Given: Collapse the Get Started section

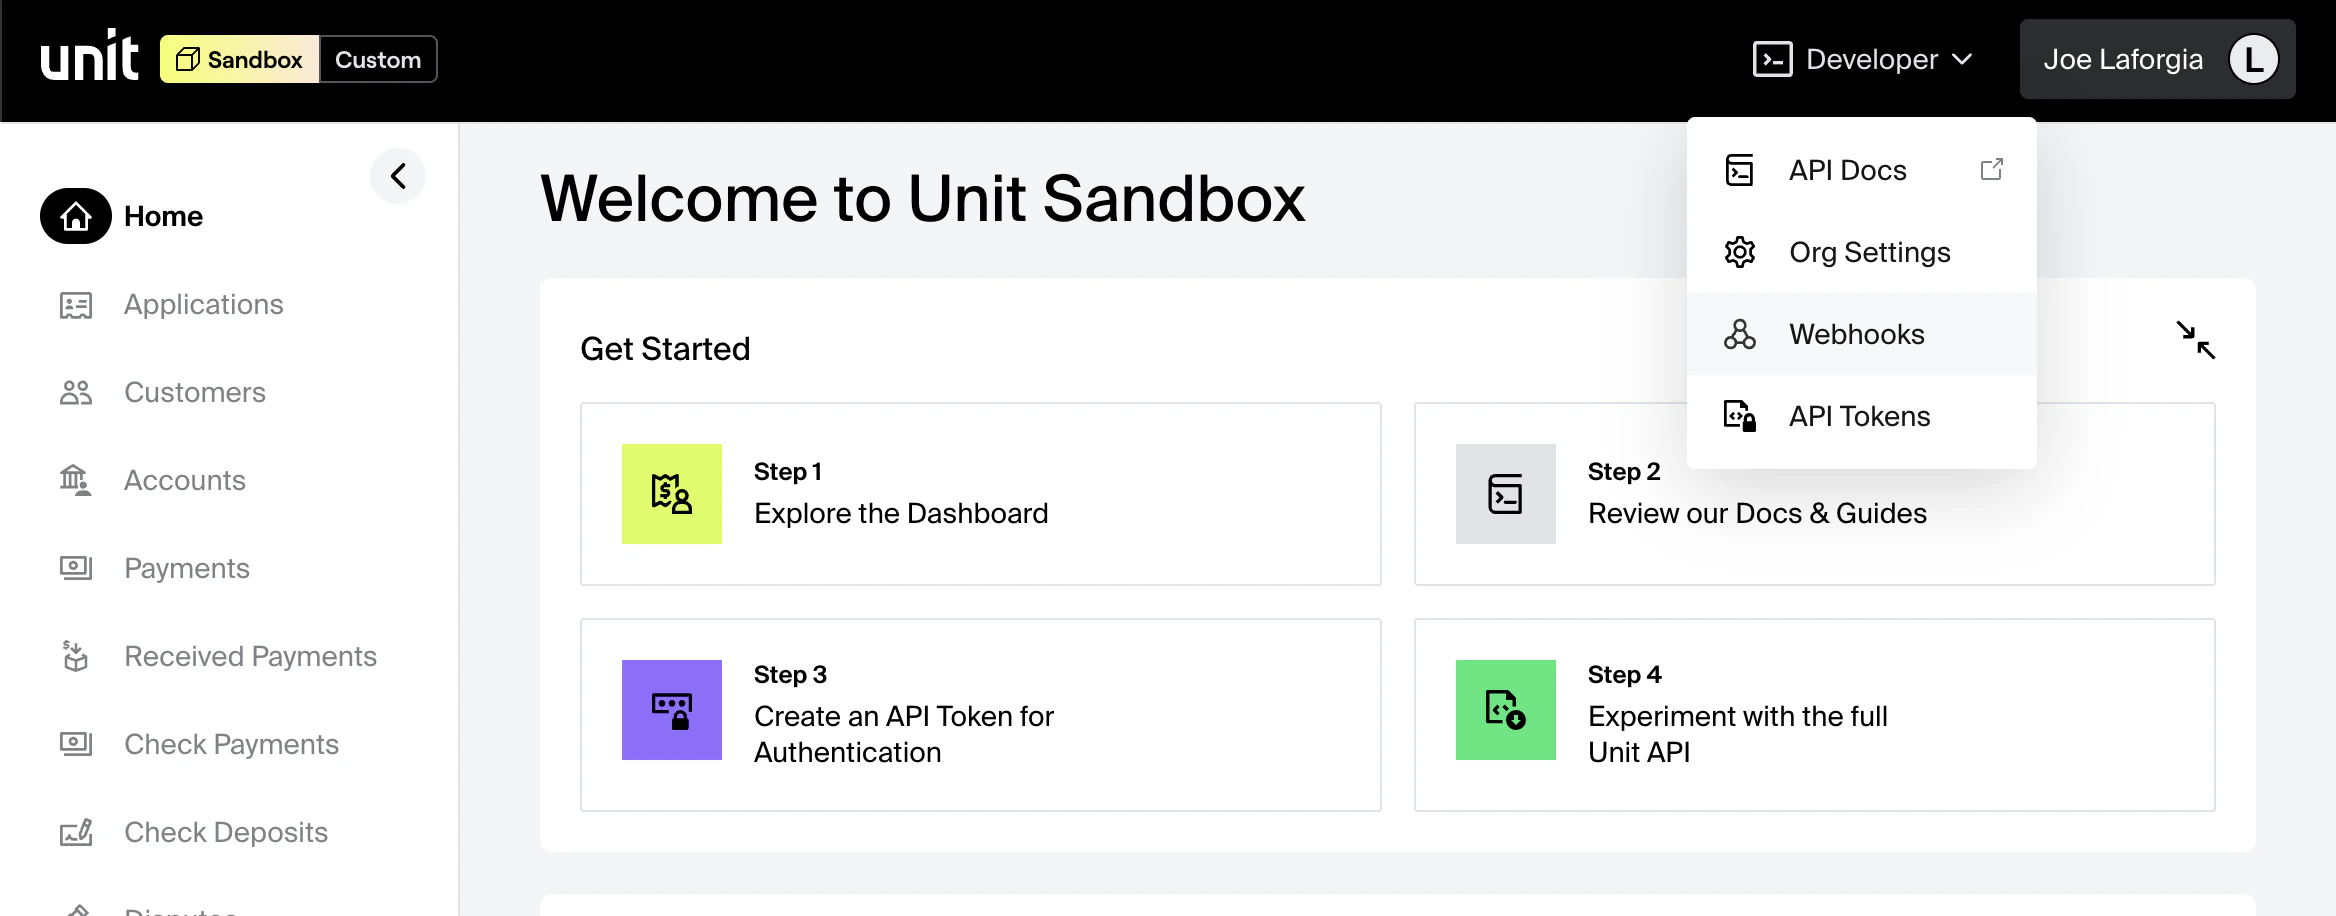Looking at the screenshot, I should [2196, 342].
